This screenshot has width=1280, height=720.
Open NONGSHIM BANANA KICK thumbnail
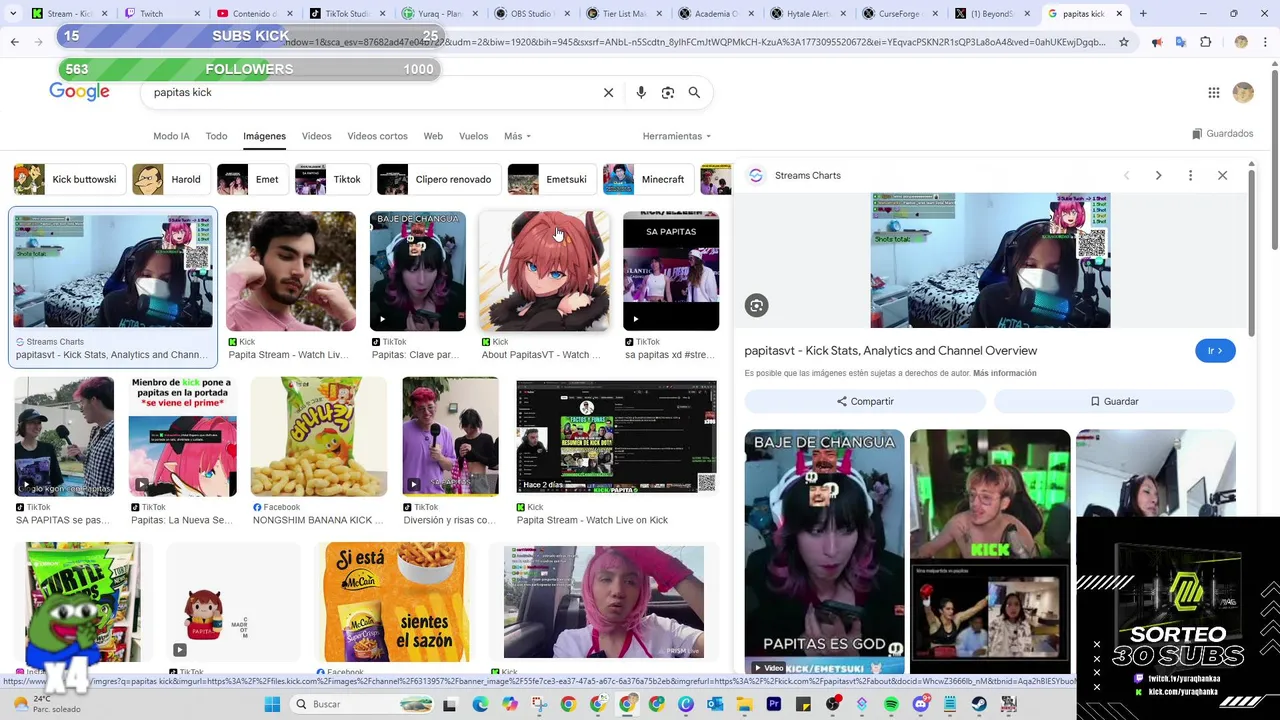point(318,437)
